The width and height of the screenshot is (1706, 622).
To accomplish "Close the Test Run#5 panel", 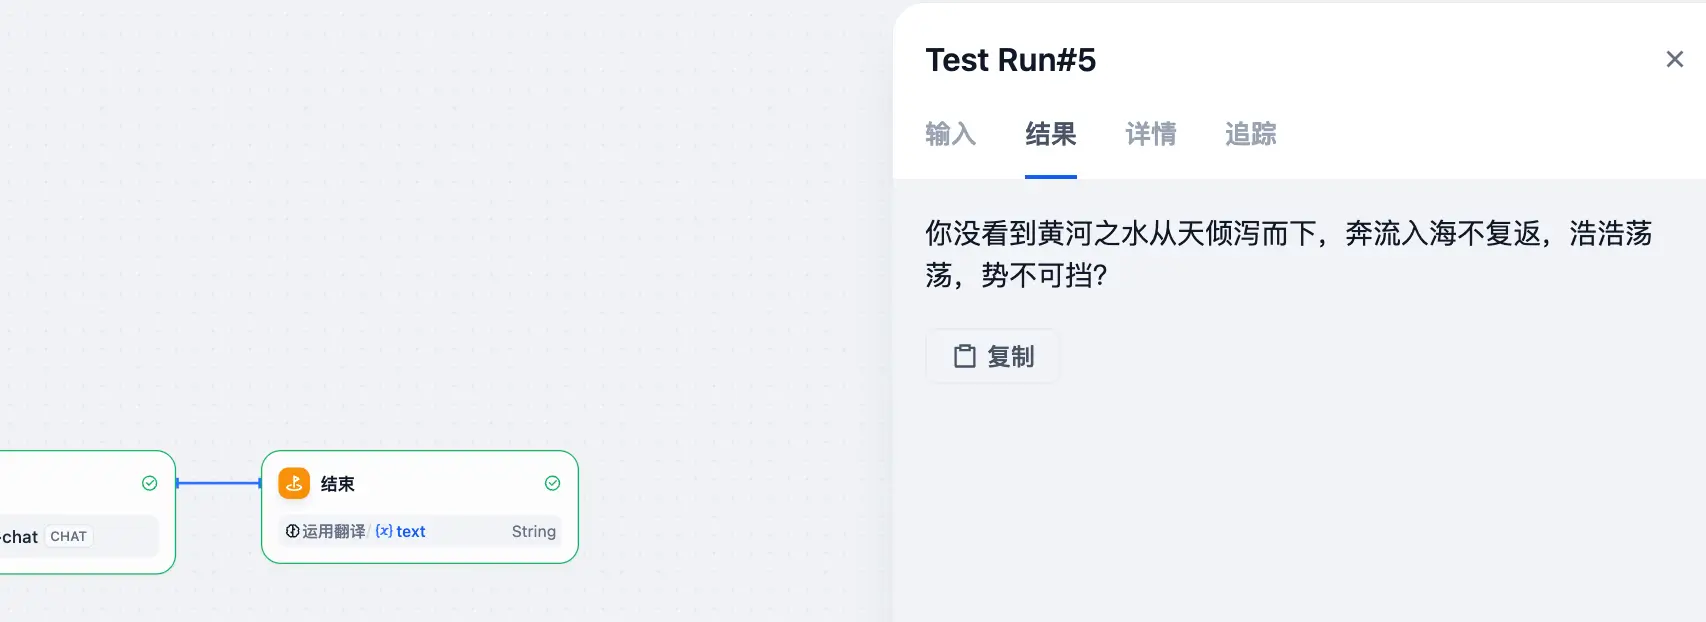I will coord(1674,59).
